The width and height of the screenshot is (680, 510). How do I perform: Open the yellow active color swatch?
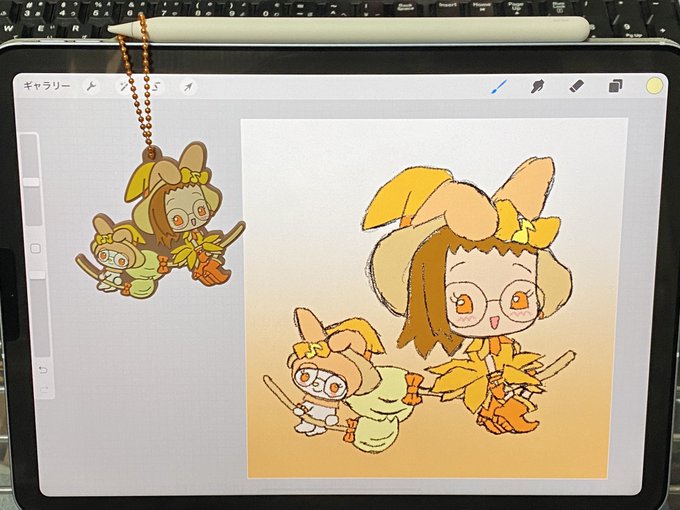(x=654, y=86)
